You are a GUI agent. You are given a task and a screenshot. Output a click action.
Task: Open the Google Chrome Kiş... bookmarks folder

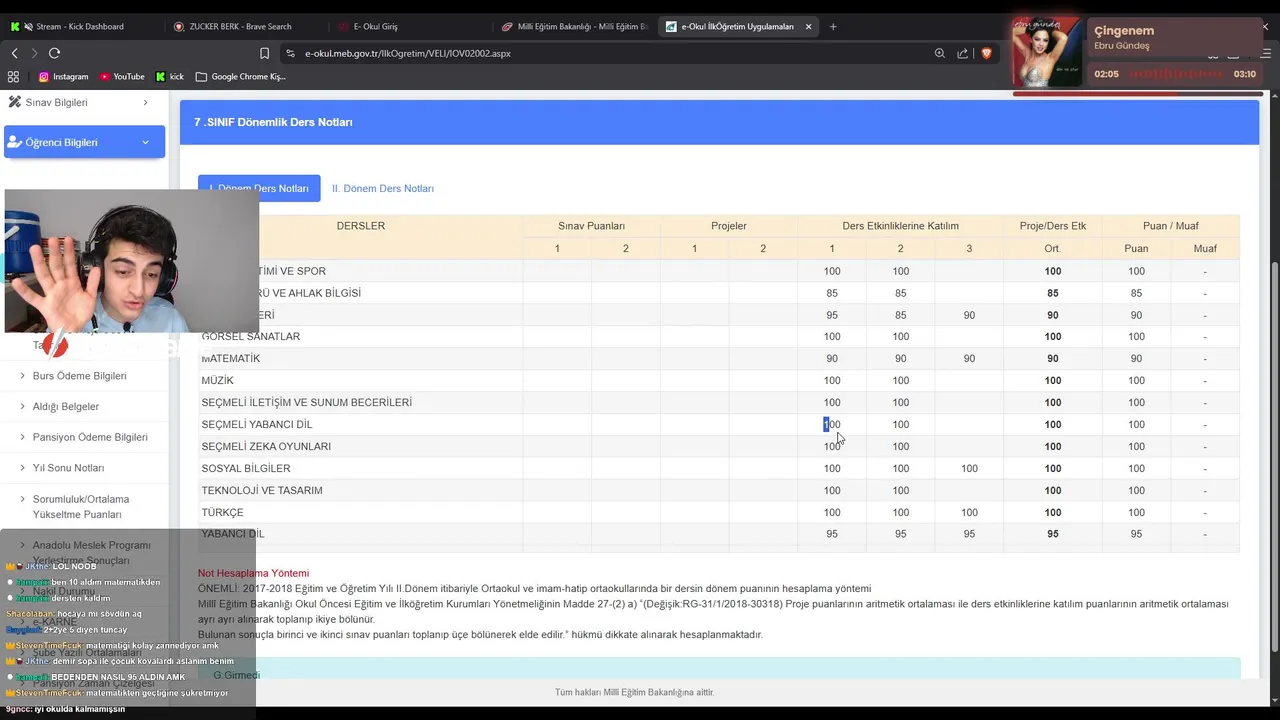[x=241, y=76]
